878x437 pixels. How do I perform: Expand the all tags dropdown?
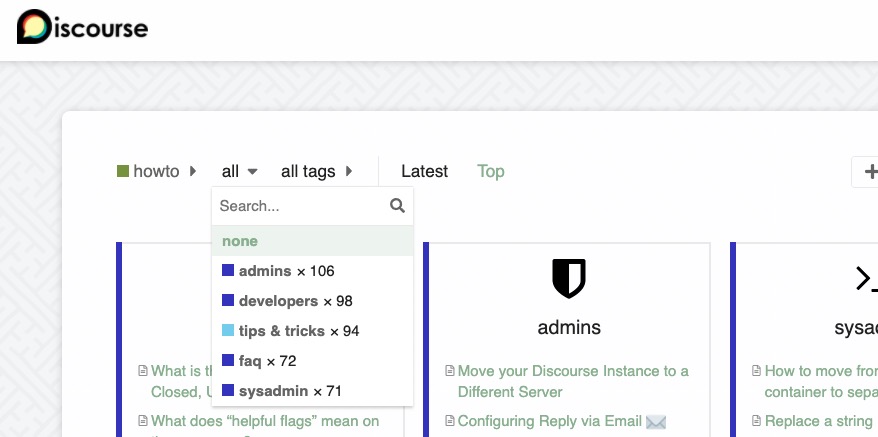click(316, 171)
